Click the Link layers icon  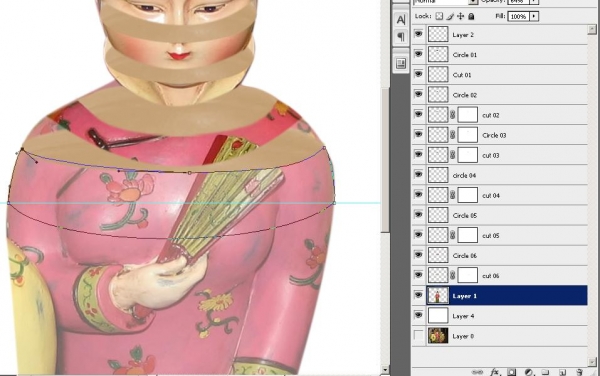[x=477, y=372]
